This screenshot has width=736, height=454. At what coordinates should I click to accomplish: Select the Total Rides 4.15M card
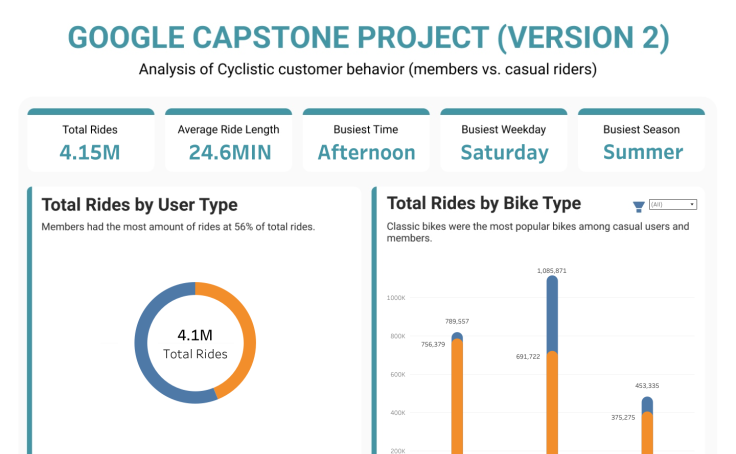91,141
